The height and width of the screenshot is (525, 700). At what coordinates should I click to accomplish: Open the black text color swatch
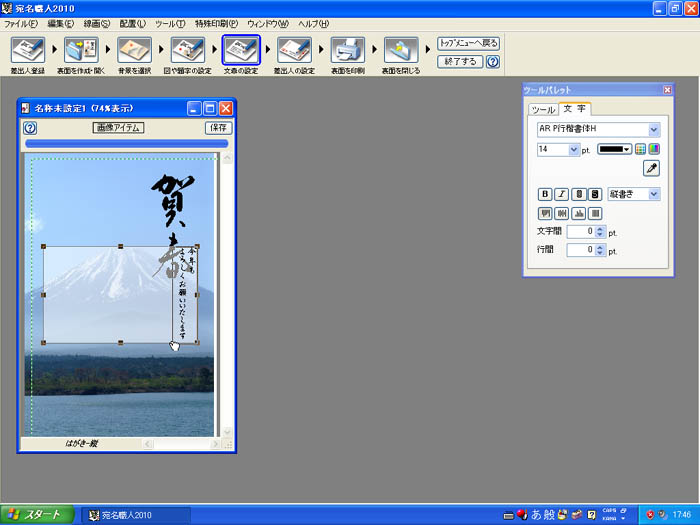pyautogui.click(x=615, y=149)
